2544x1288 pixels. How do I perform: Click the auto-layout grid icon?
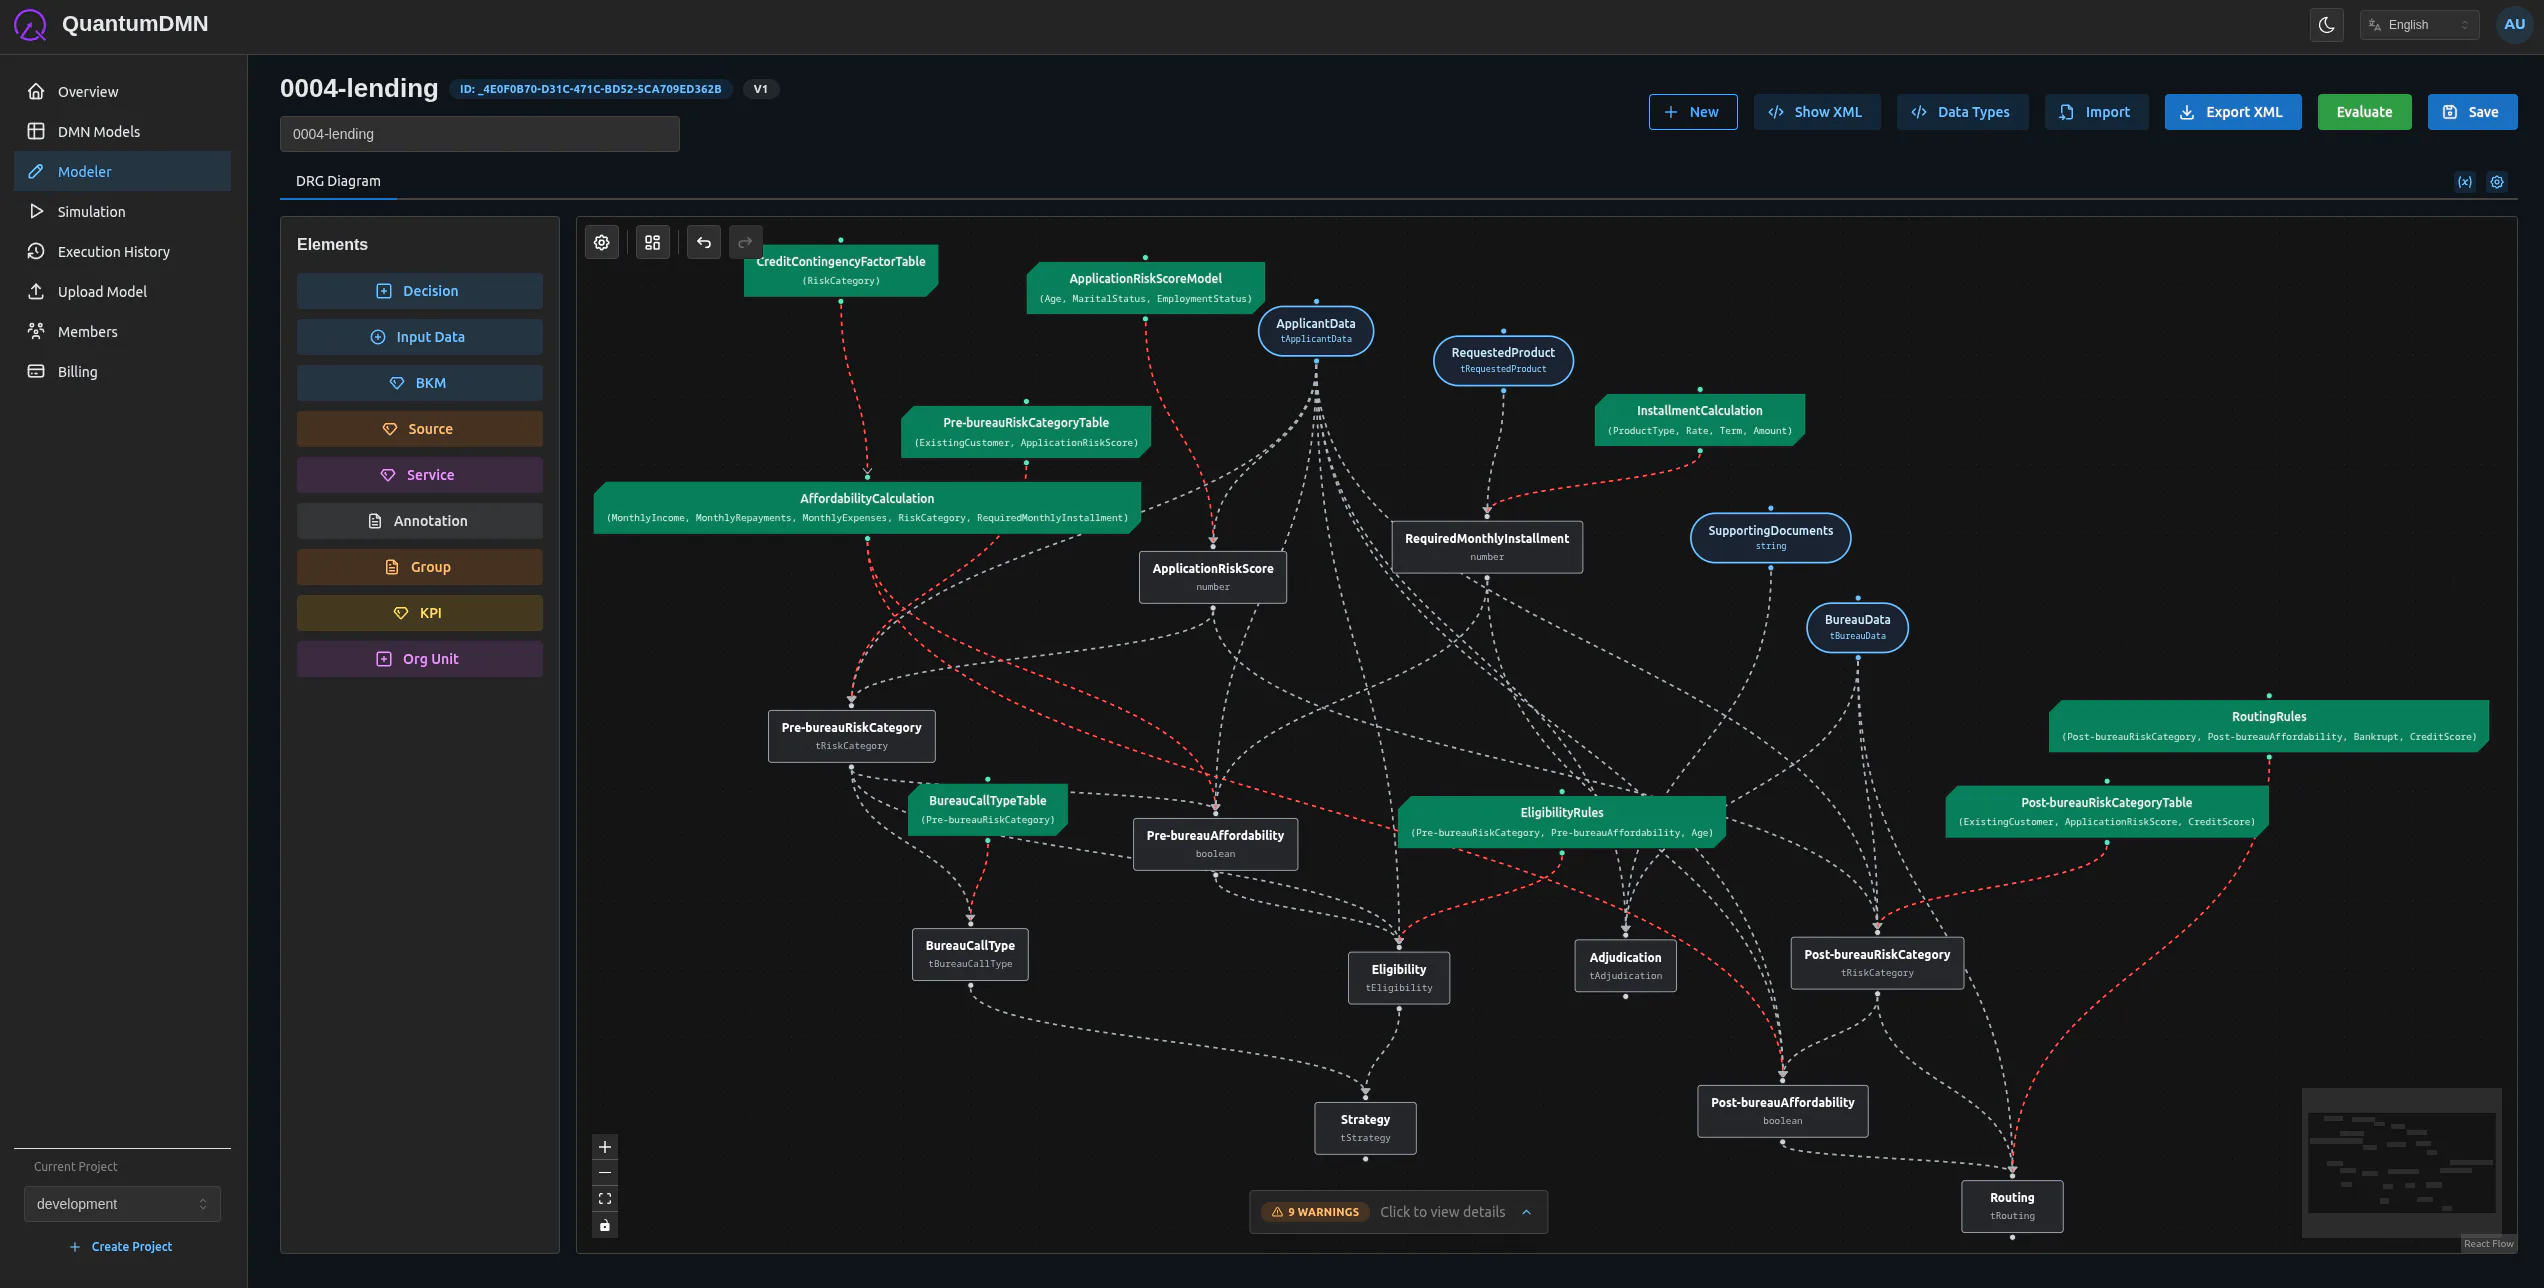(x=652, y=242)
